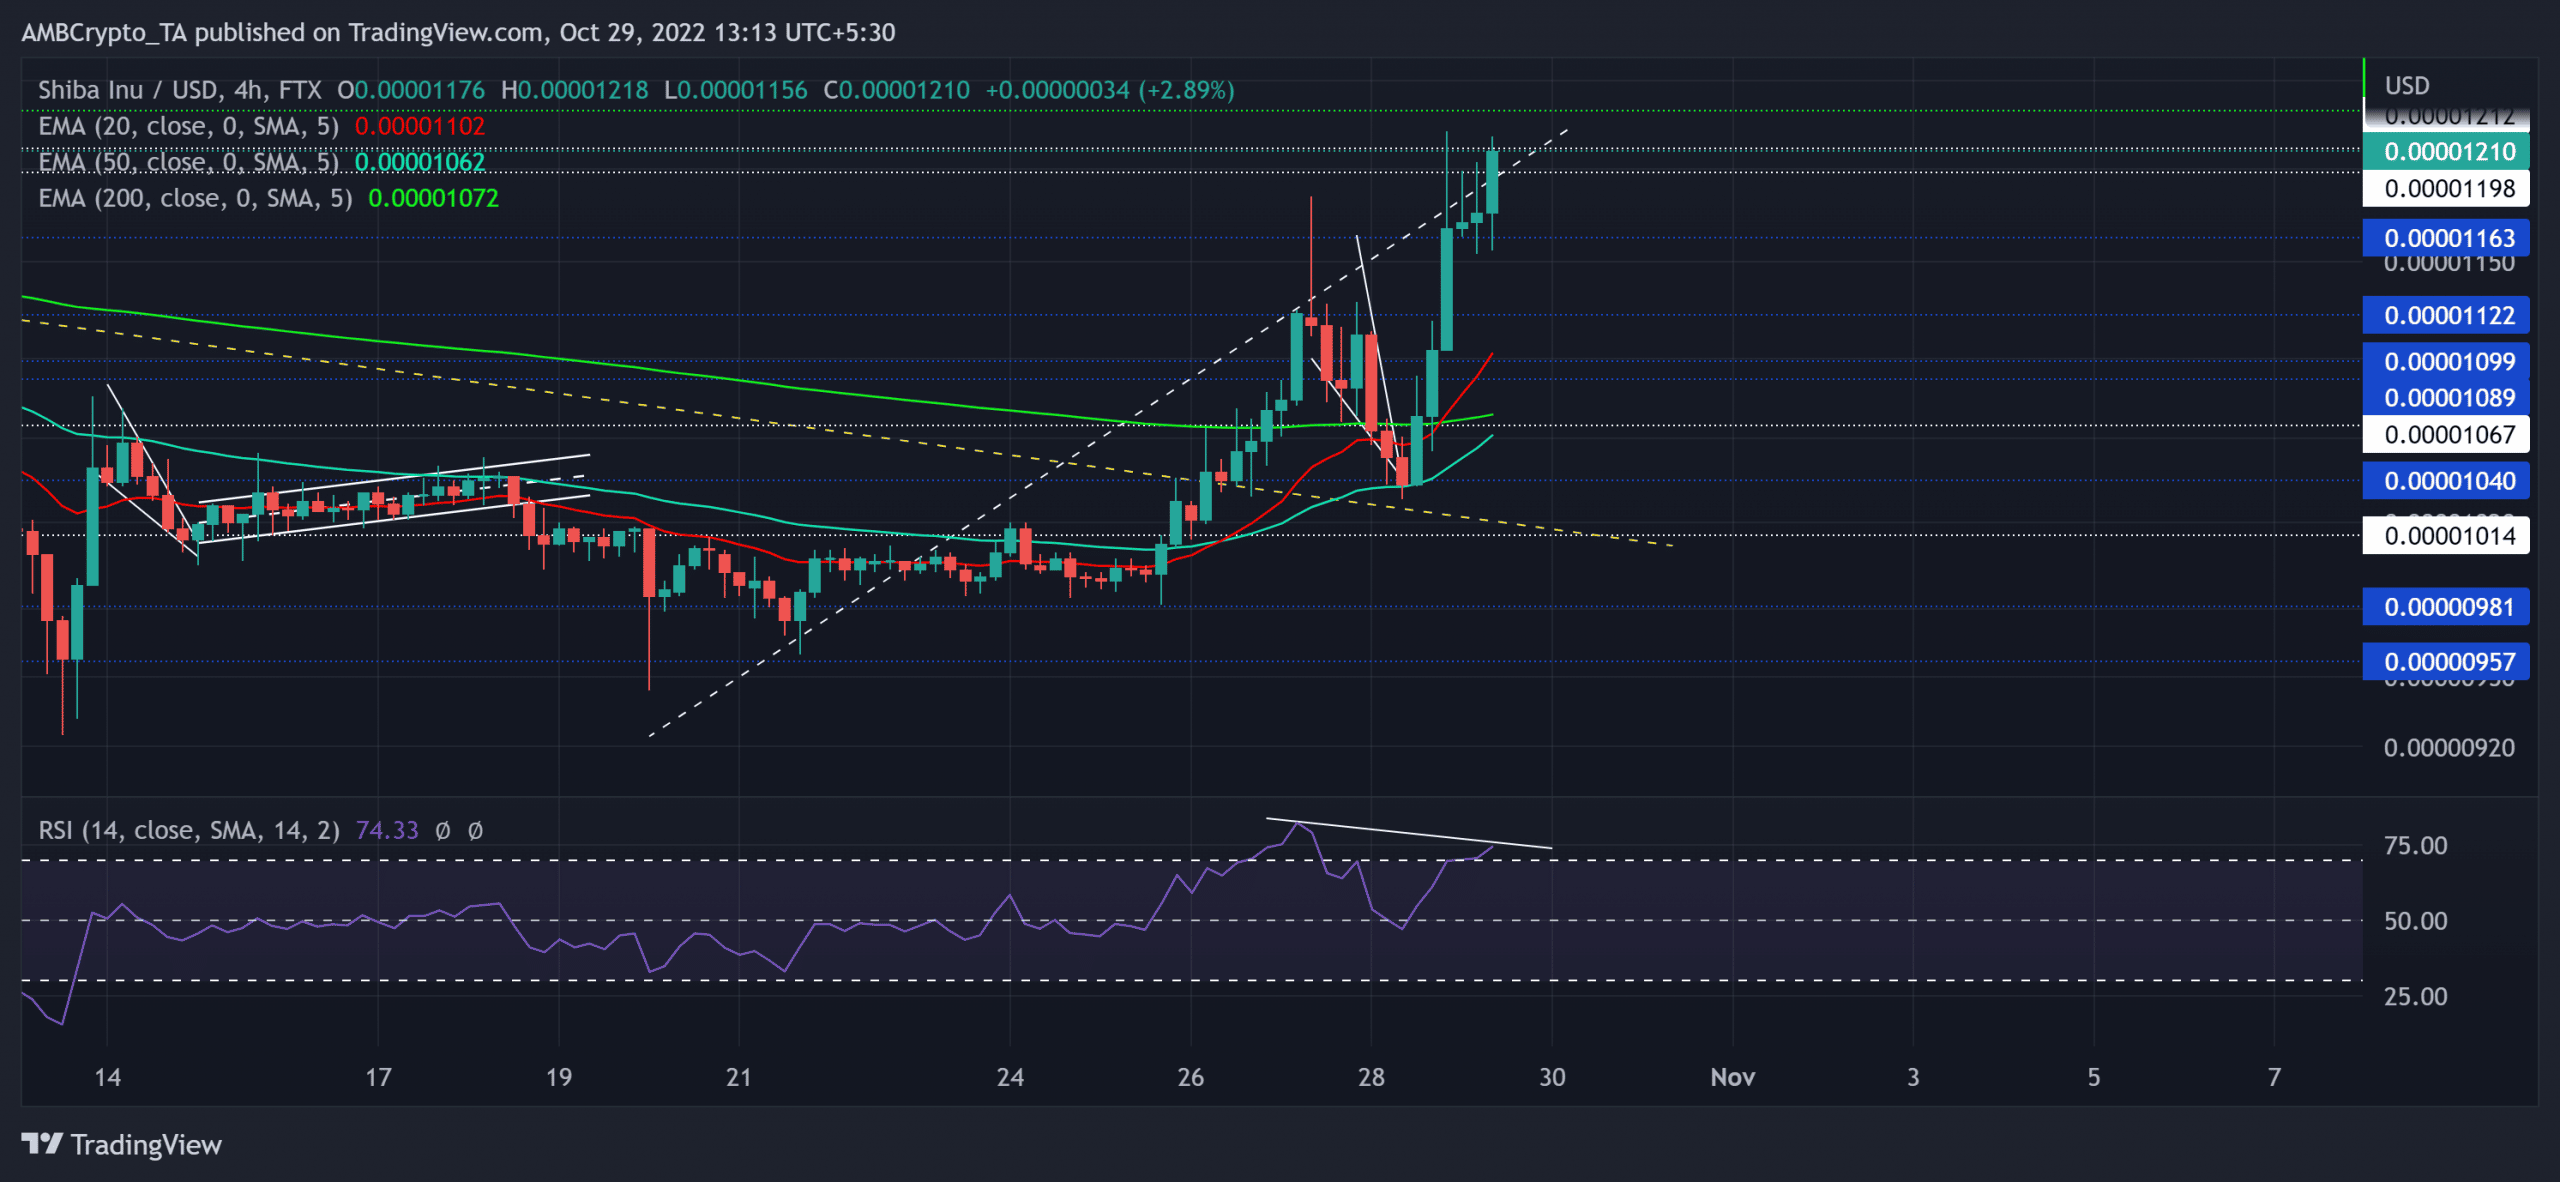Select the Shiba Inu / USD, 4h, FTX title
Image resolution: width=2560 pixels, height=1182 pixels.
[180, 90]
